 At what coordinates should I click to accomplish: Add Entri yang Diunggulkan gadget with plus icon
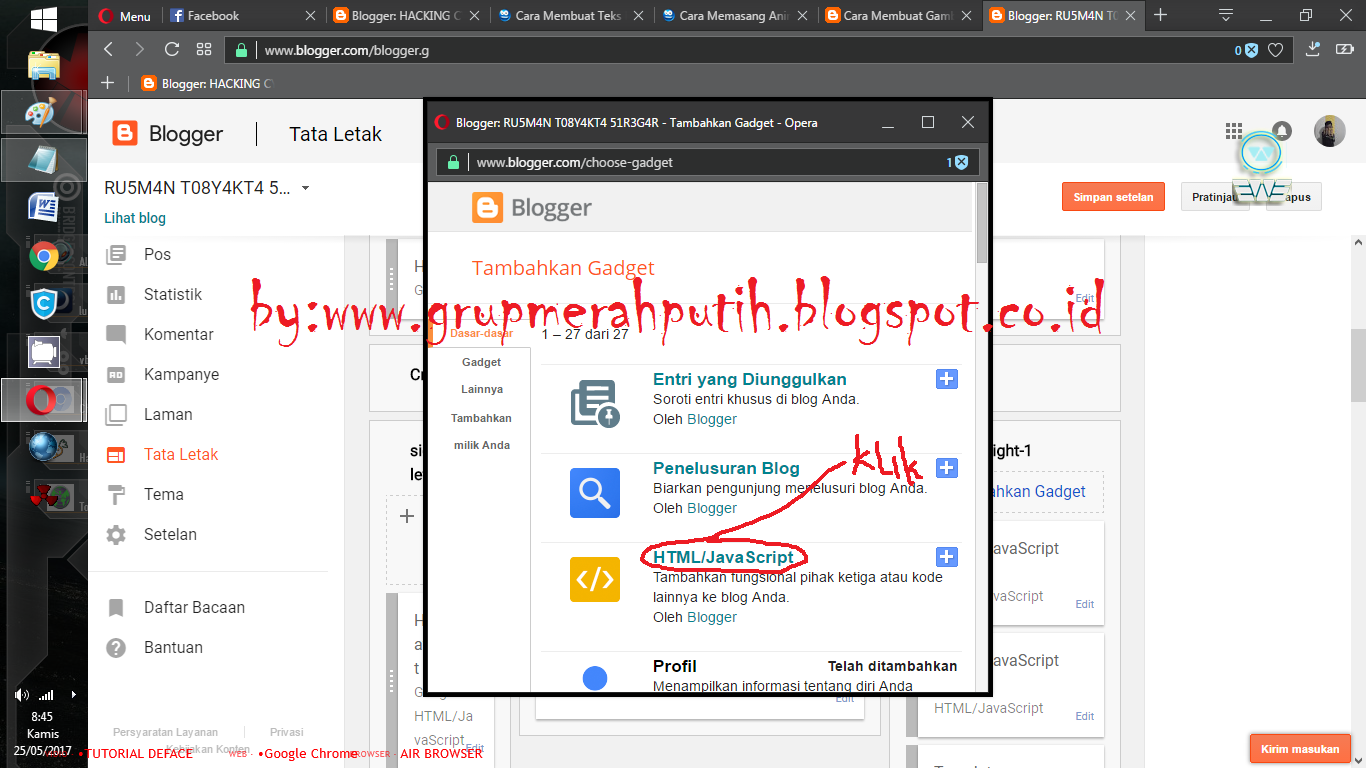pyautogui.click(x=947, y=379)
